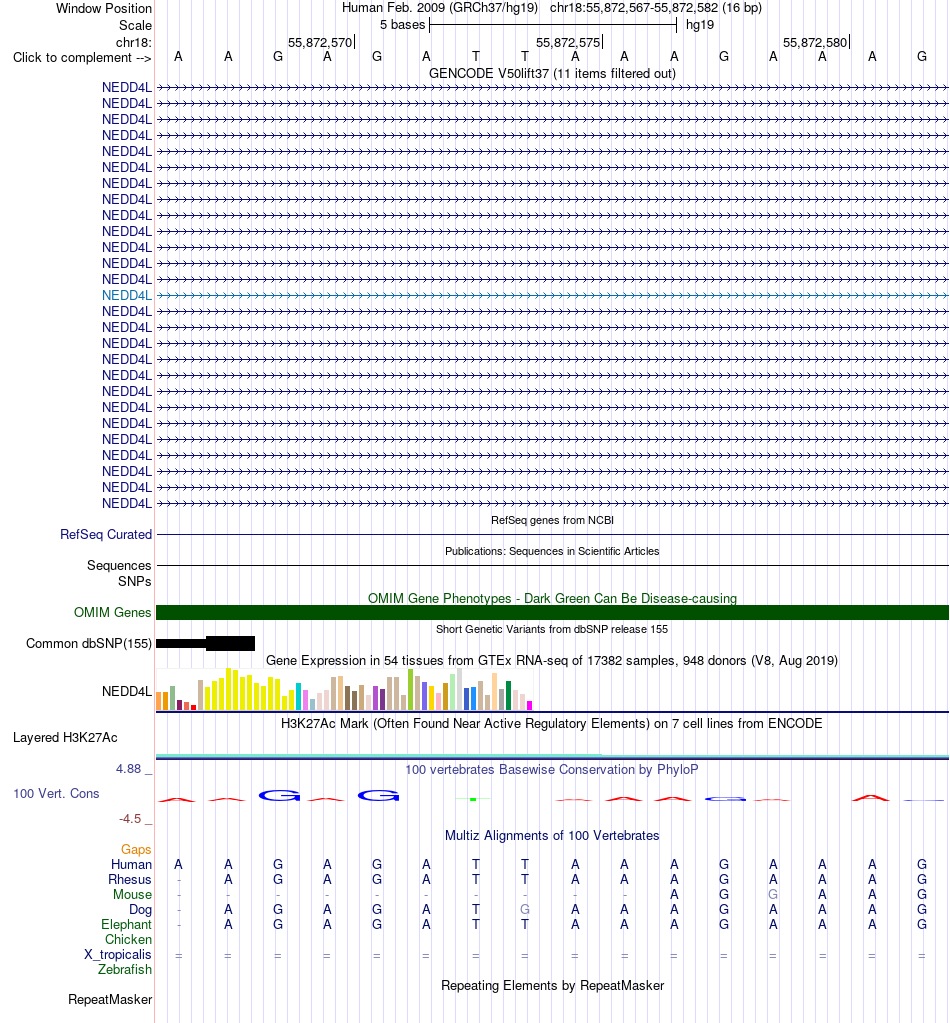This screenshot has width=950, height=1023.
Task: Click the 'GENCODE V50lift37 (11 items filtered out)' title
Action: (552, 74)
